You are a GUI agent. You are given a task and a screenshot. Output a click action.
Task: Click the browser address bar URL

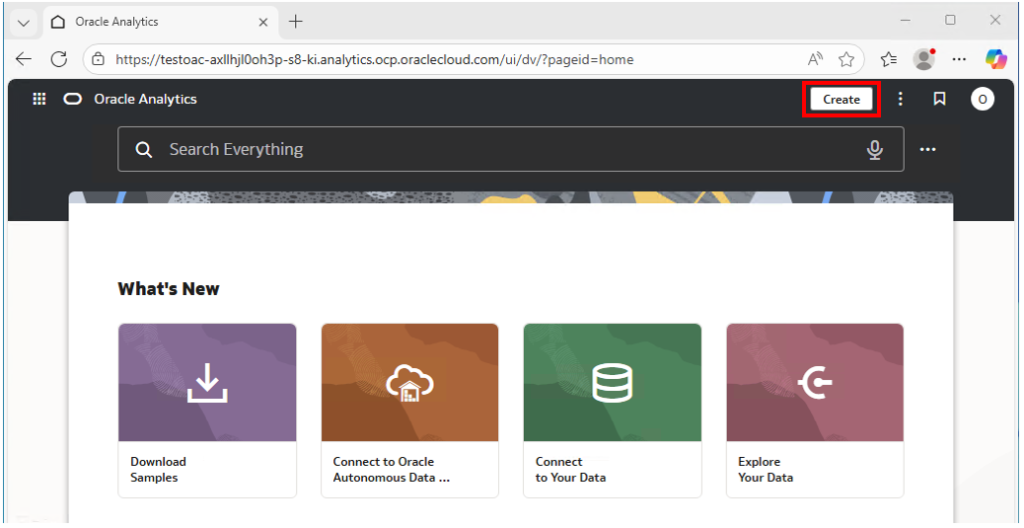tap(375, 59)
